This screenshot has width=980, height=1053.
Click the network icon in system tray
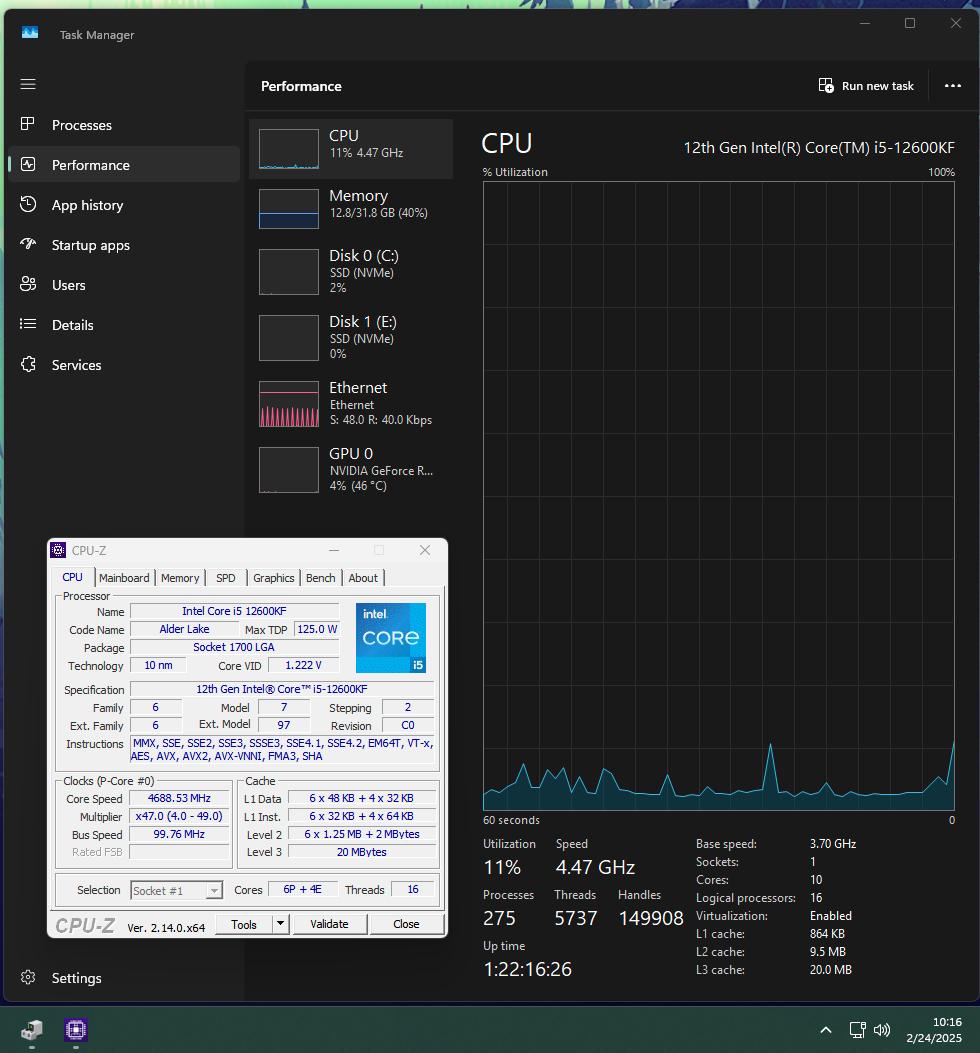tap(858, 1029)
